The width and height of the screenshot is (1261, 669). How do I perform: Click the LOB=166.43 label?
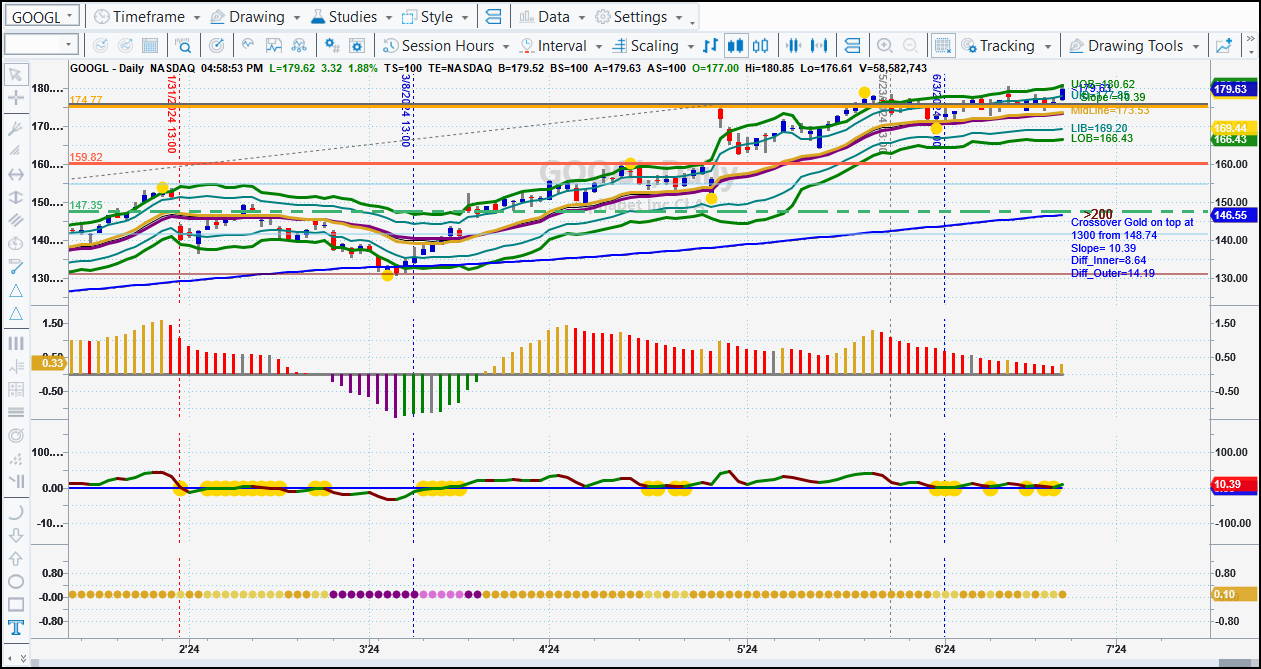1100,138
